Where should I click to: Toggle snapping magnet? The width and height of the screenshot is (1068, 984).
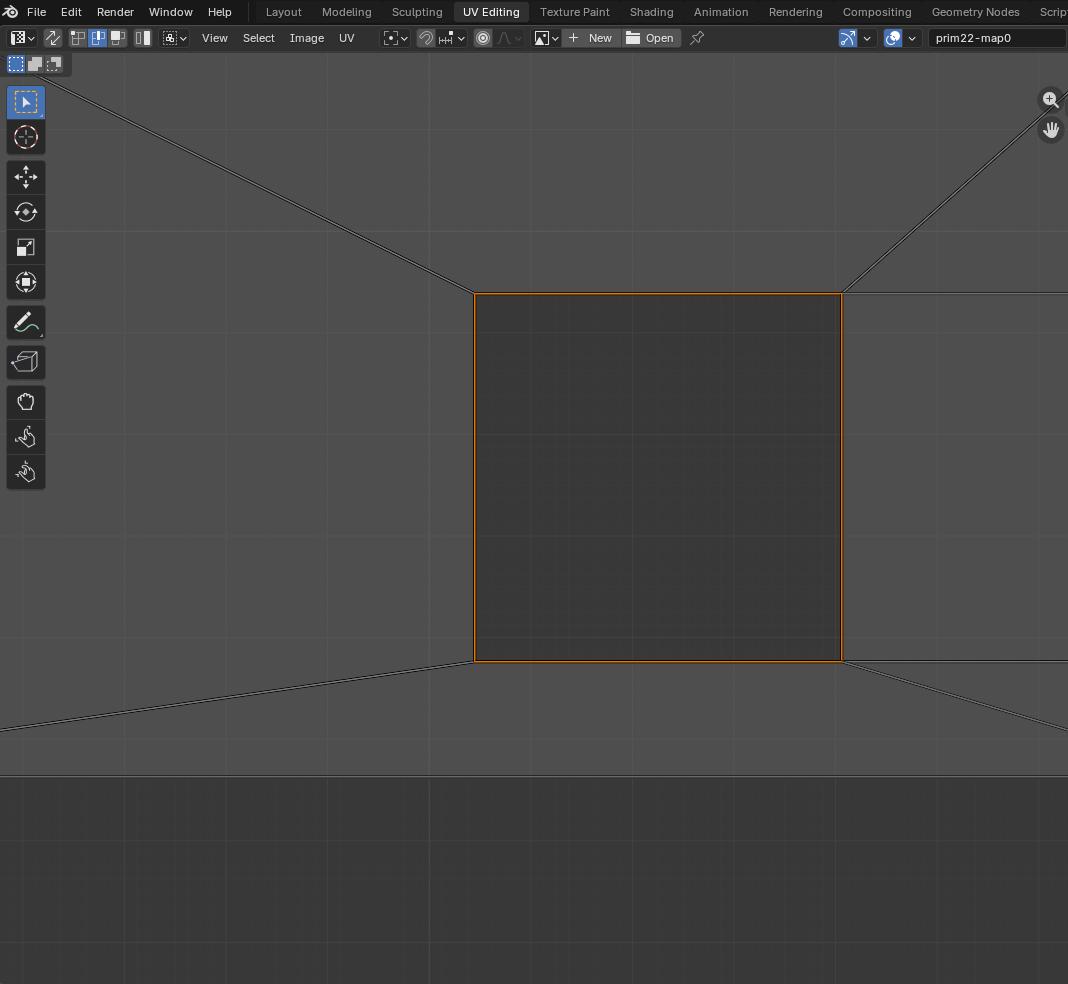(426, 38)
